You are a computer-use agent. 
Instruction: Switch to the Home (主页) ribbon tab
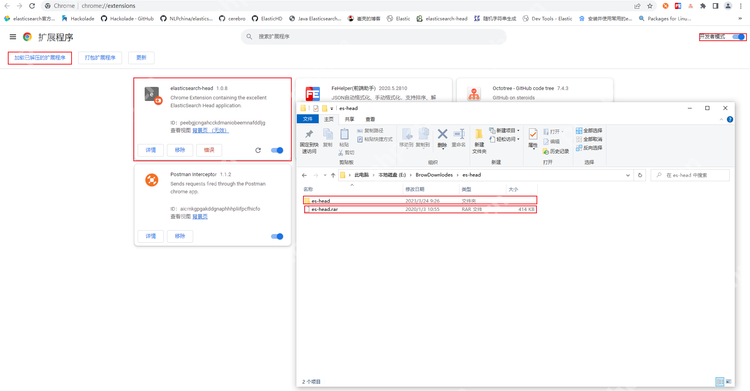(x=329, y=119)
